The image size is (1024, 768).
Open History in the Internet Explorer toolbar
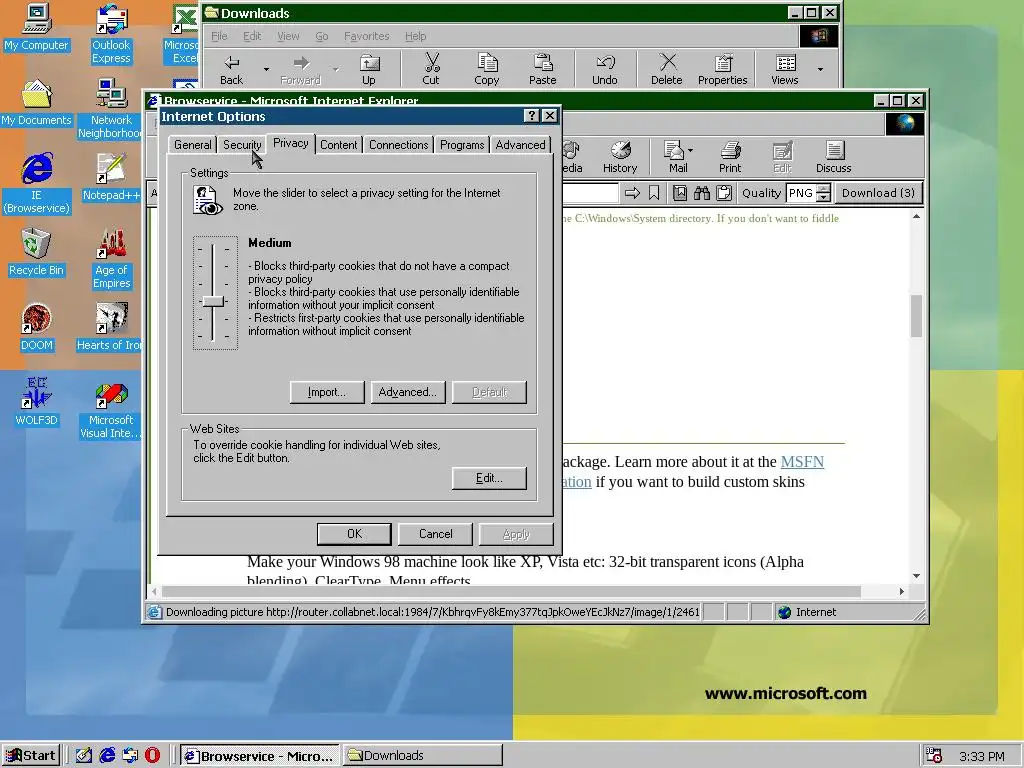coord(620,157)
